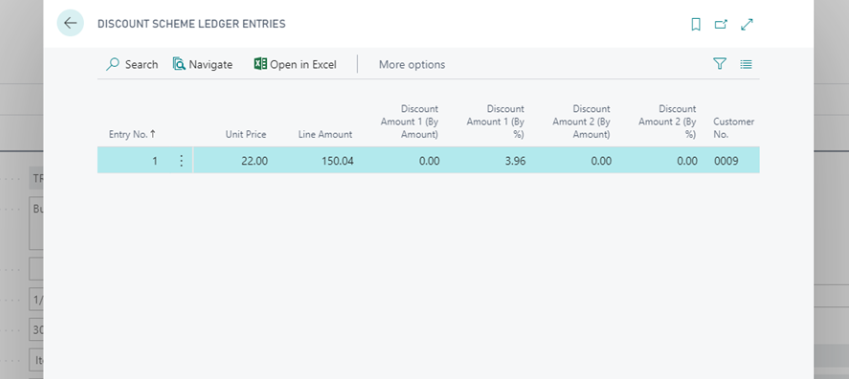Open the Line Amount column header menu

click(x=325, y=134)
